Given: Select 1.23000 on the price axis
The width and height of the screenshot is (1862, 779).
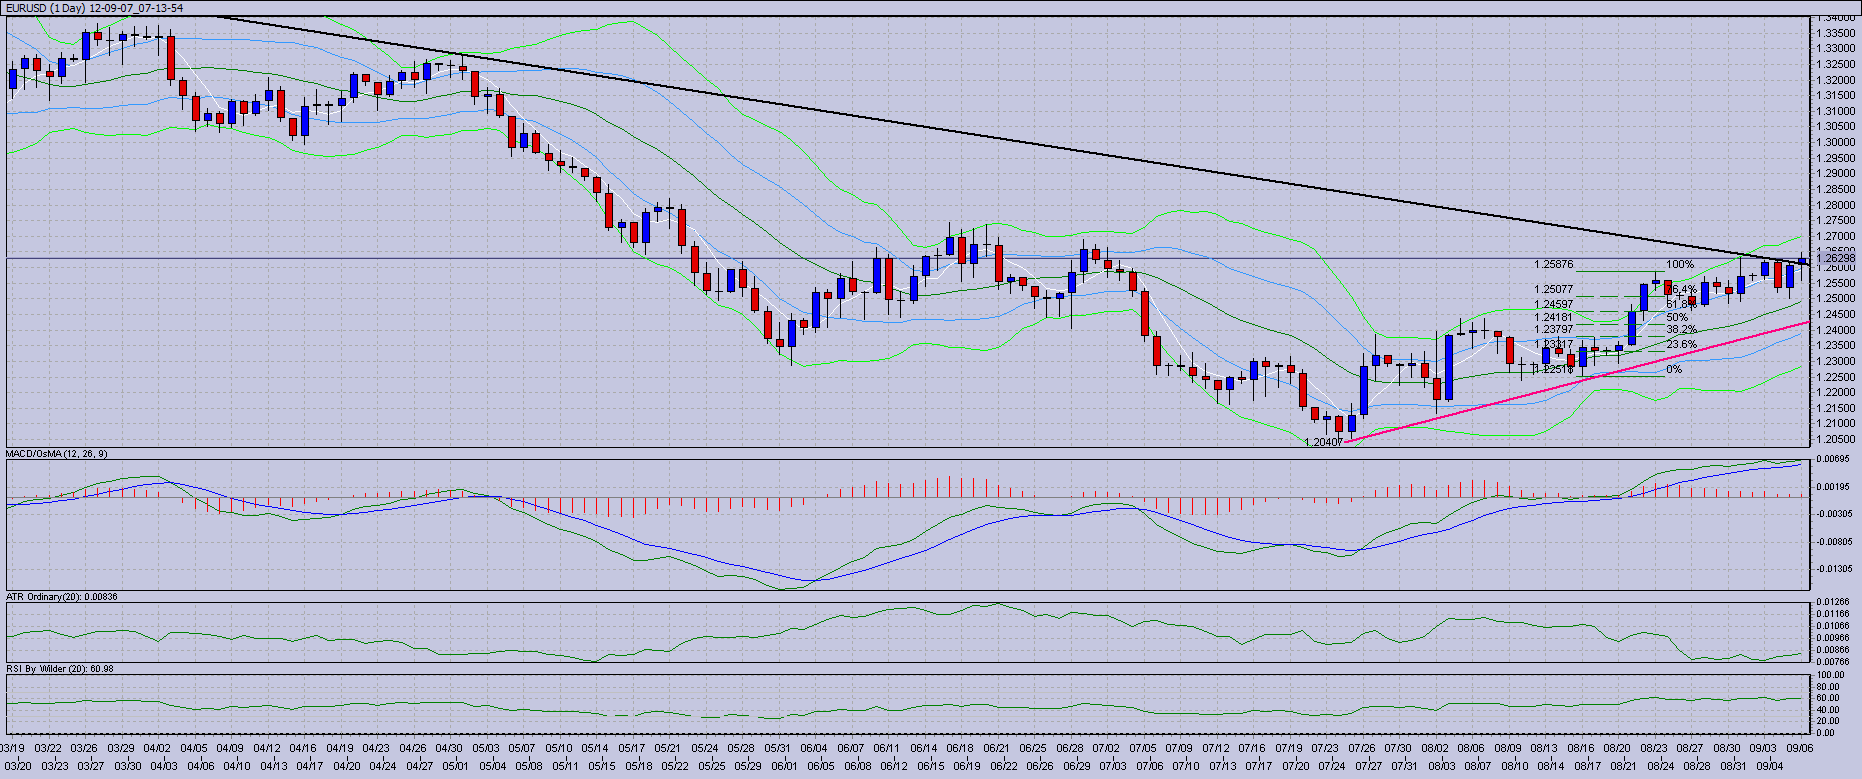Looking at the screenshot, I should click(x=1836, y=362).
